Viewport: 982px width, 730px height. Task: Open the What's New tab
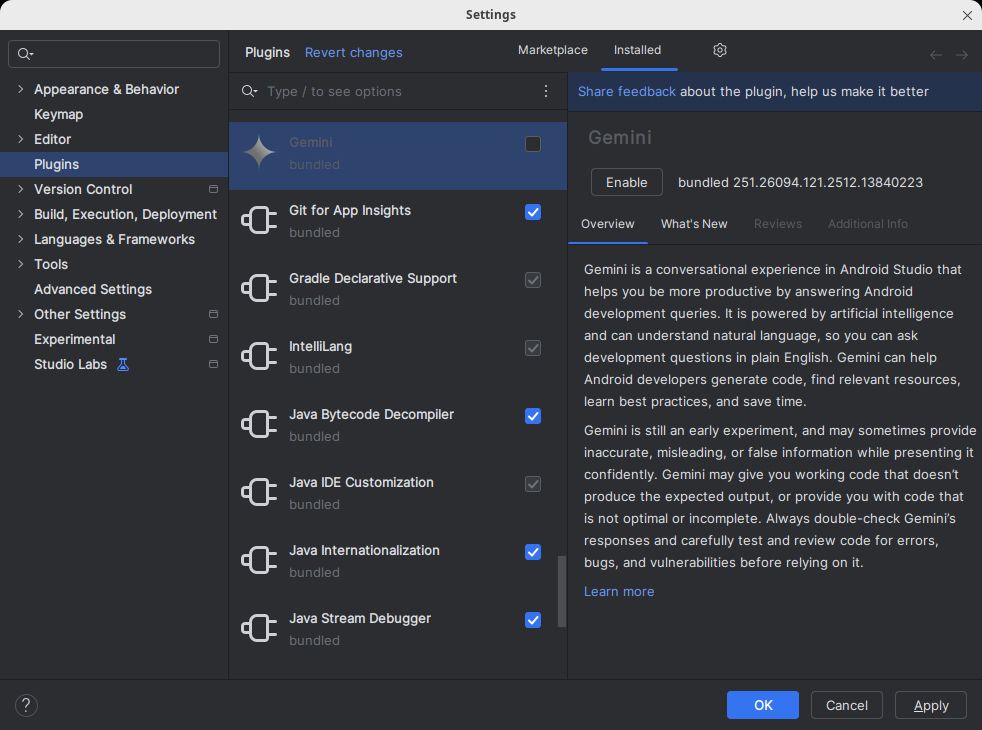(694, 224)
